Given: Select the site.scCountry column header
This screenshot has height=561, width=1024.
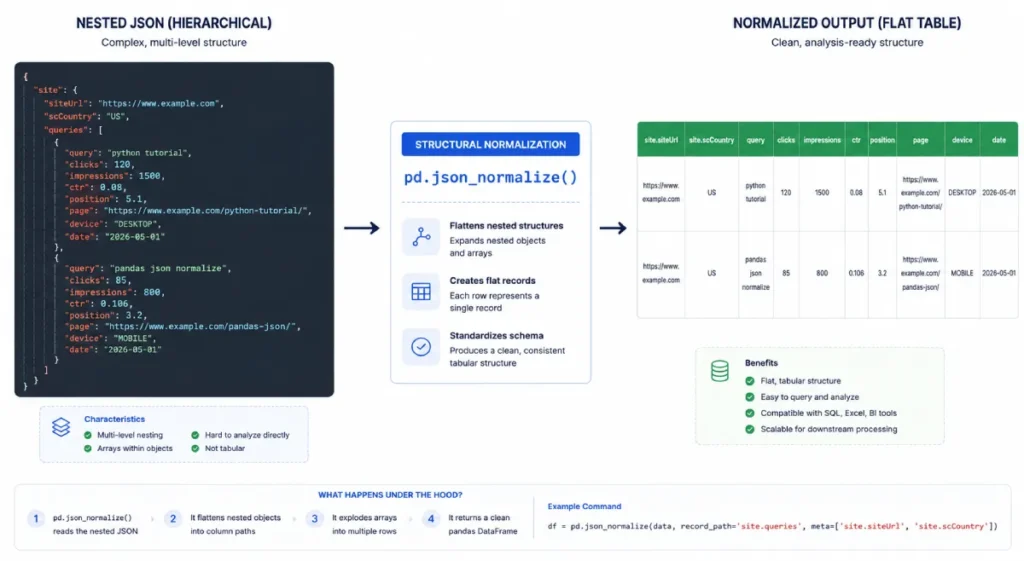Looking at the screenshot, I should 711,140.
